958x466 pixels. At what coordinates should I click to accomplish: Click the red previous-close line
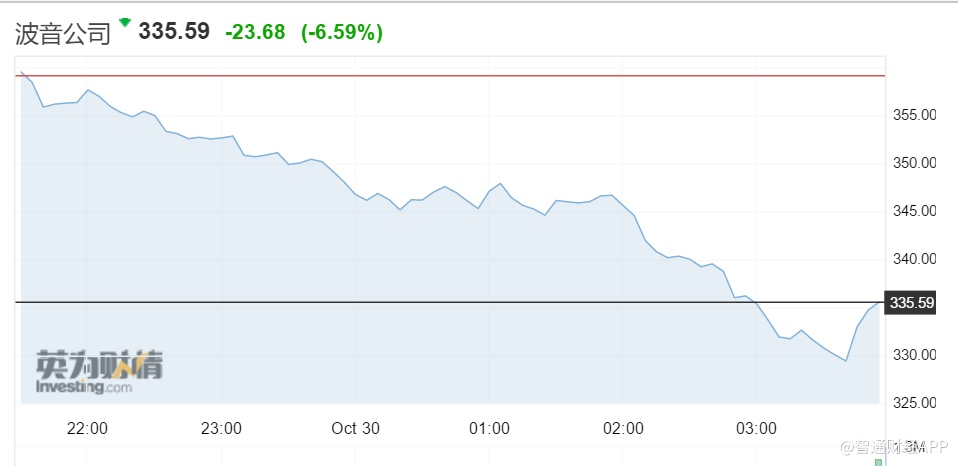[x=450, y=75]
